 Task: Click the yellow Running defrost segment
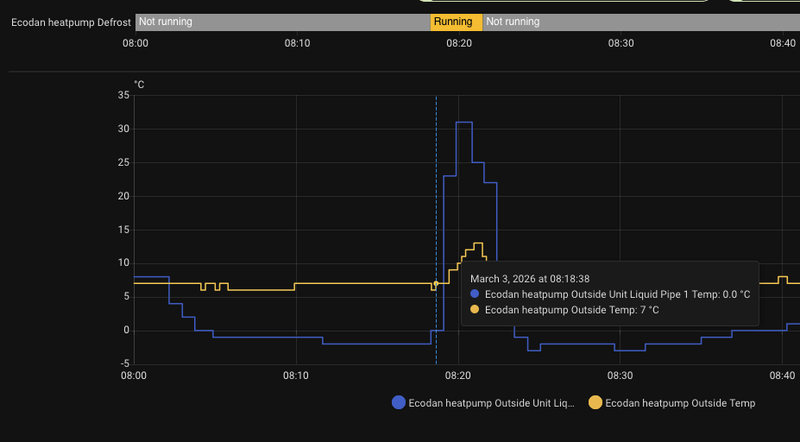point(456,22)
